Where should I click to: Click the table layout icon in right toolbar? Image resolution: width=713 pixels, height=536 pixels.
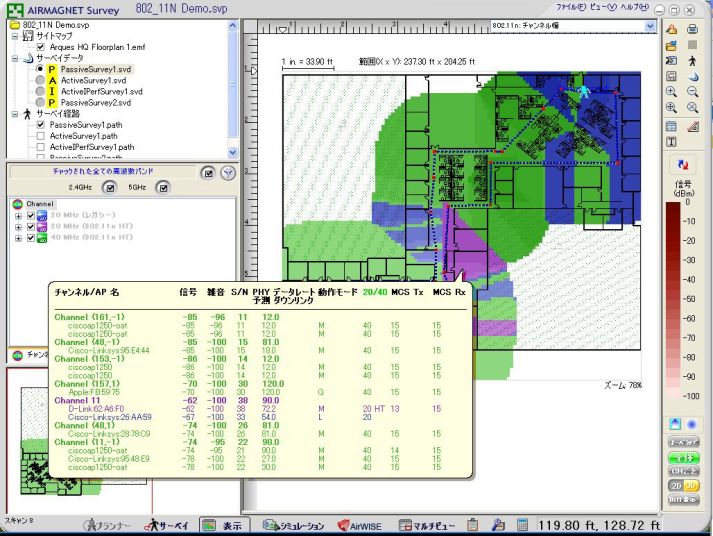click(671, 126)
